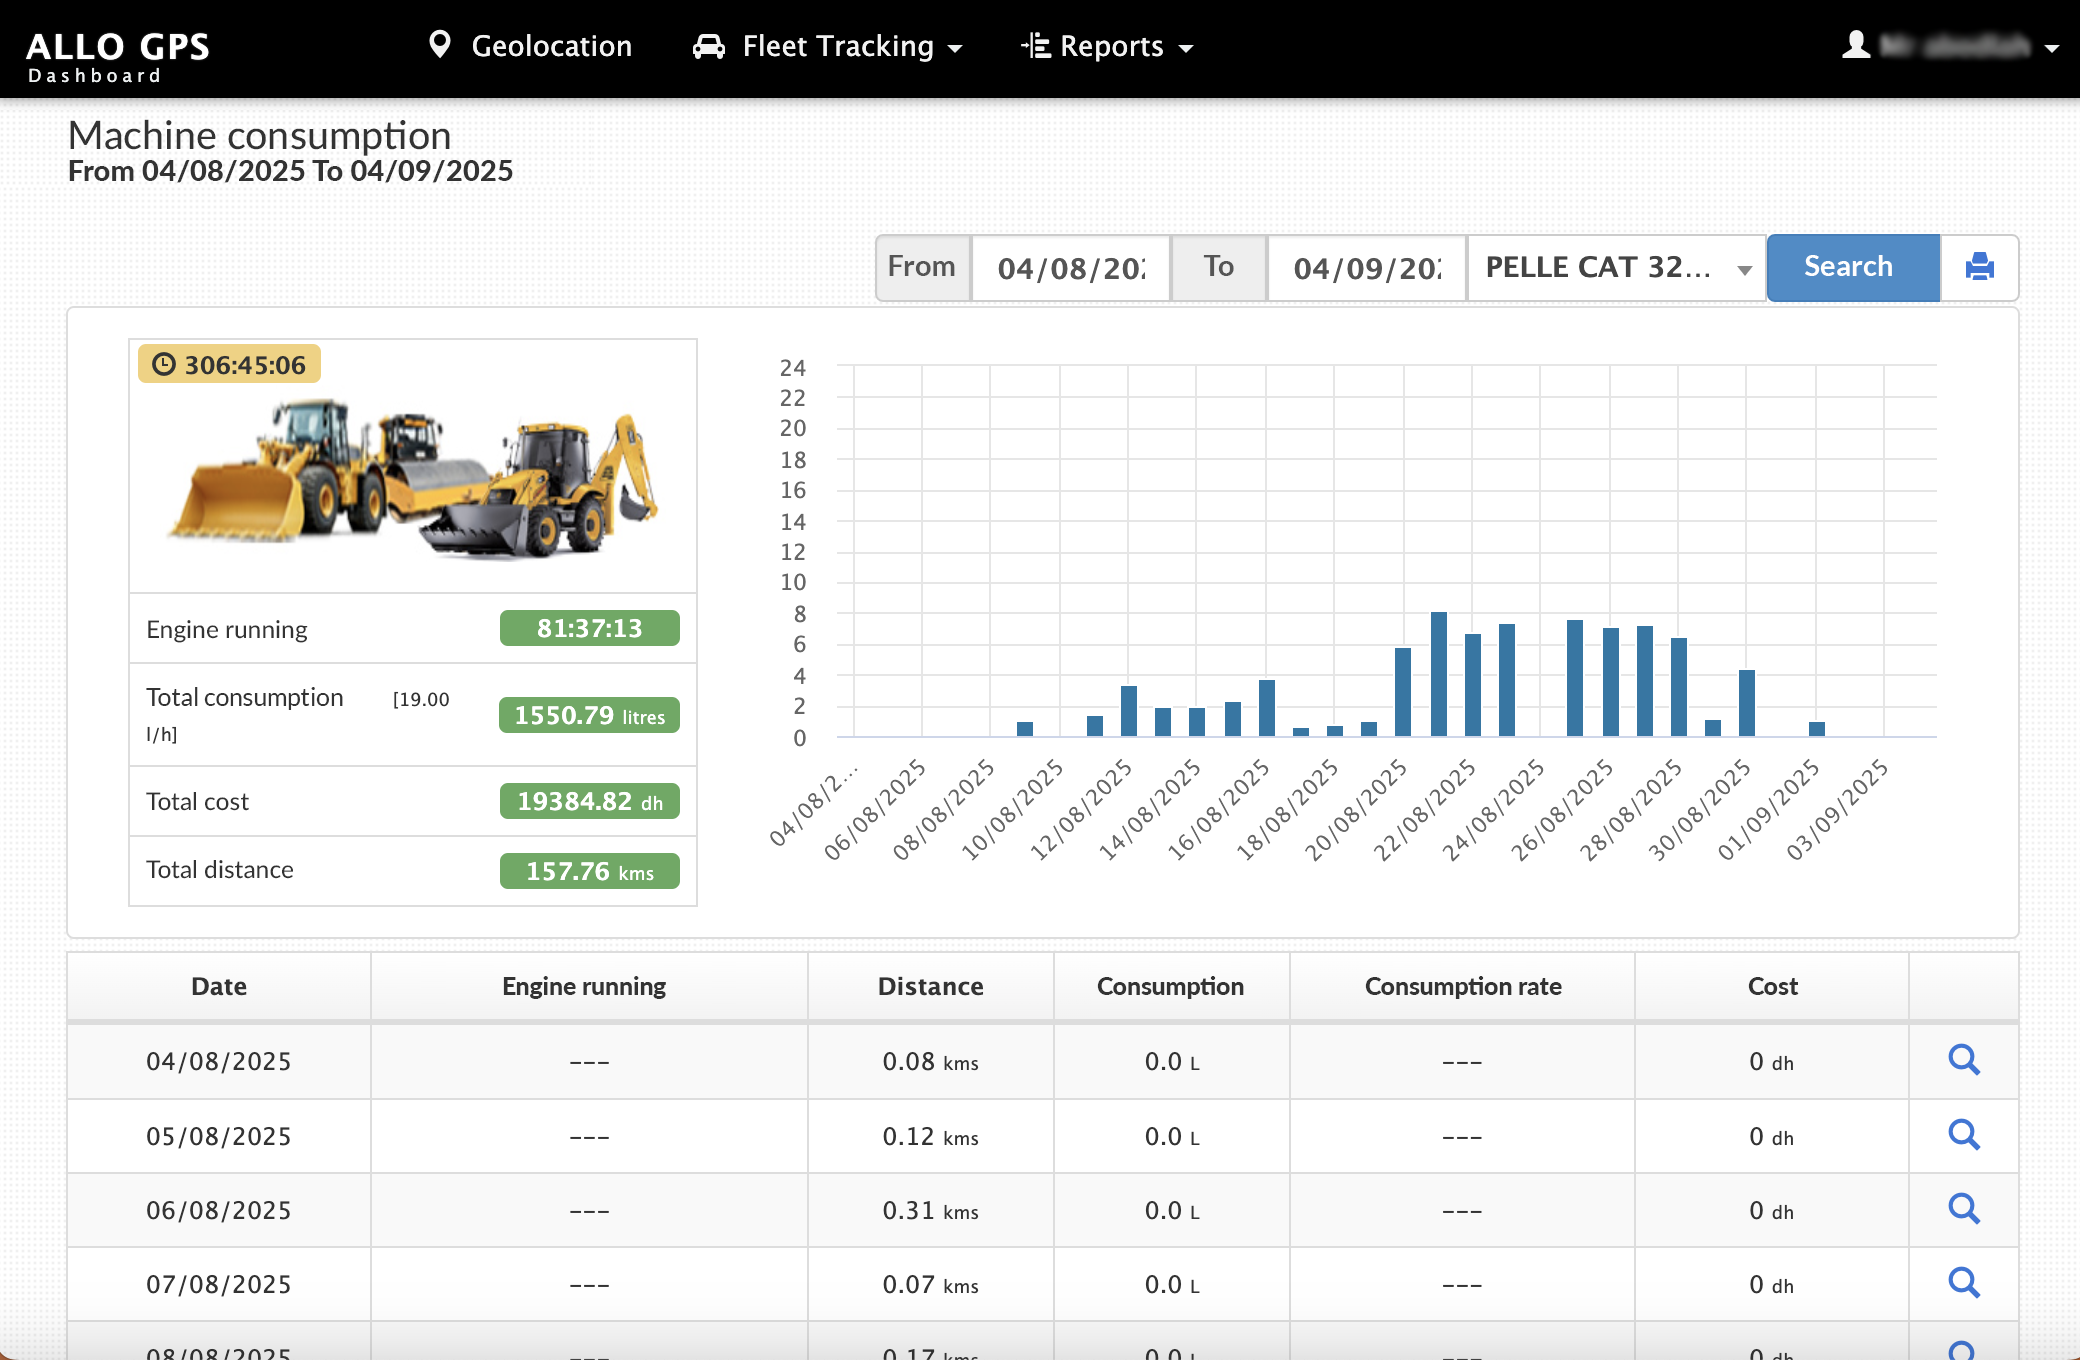Open the user account dropdown arrow
Image resolution: width=2080 pixels, height=1360 pixels.
coord(2052,47)
